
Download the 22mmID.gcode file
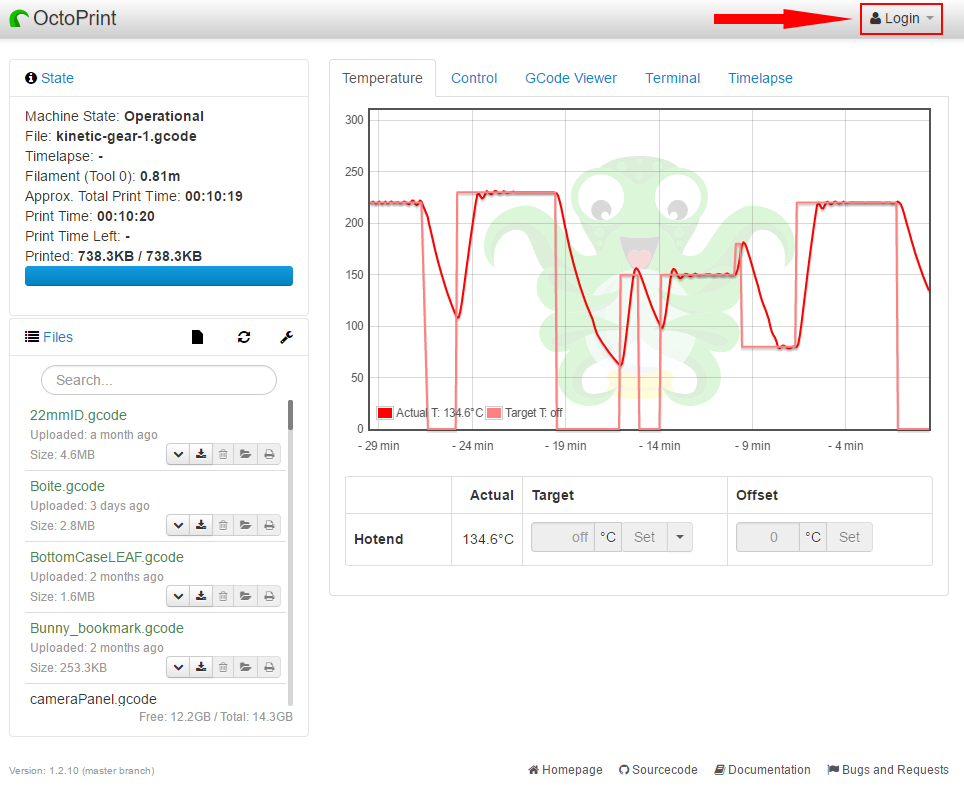click(x=201, y=454)
